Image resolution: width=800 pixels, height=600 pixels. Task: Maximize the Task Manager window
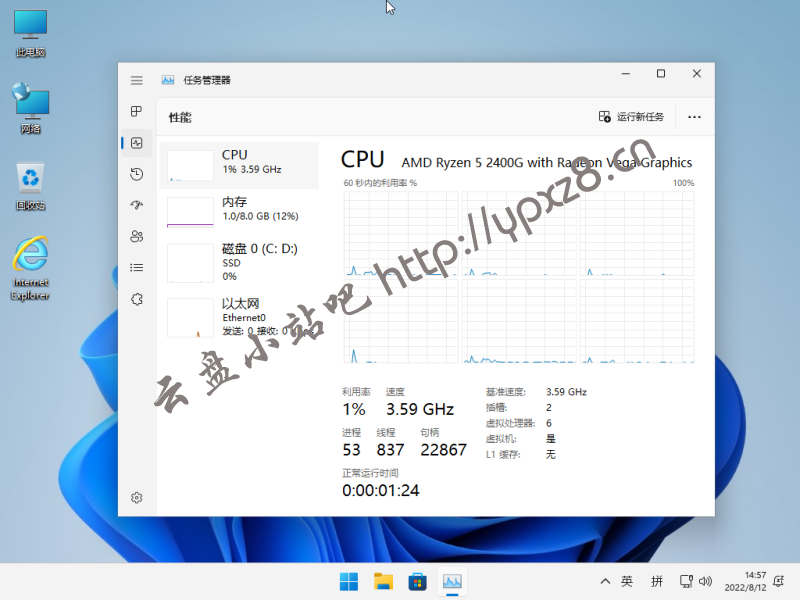point(661,74)
